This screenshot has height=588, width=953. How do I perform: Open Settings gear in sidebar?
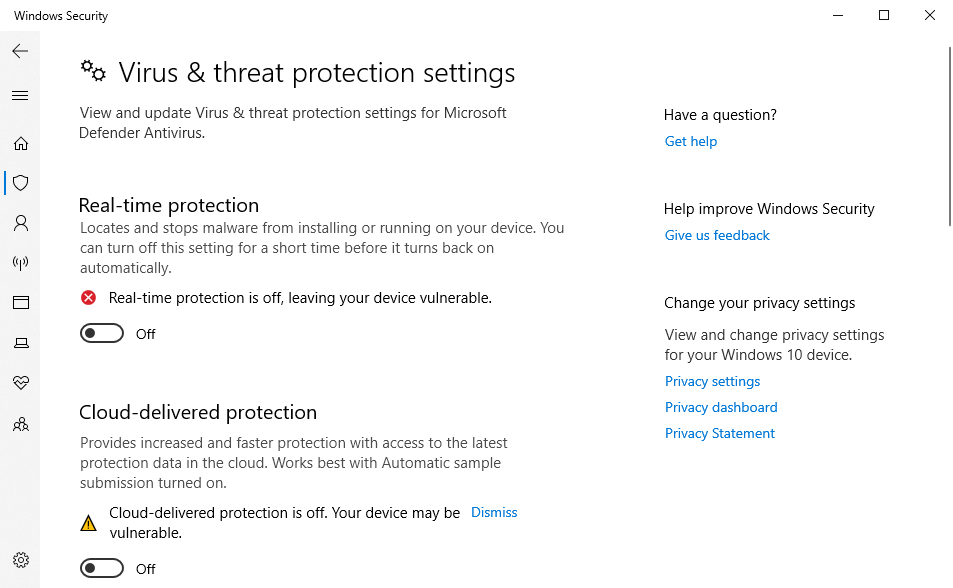(20, 560)
